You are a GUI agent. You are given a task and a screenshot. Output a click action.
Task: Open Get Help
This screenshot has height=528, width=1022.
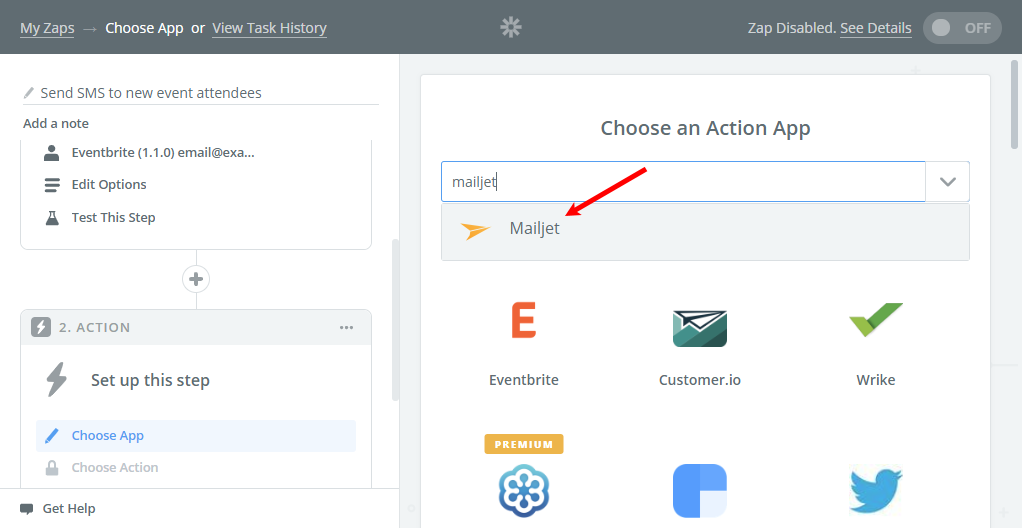point(68,508)
